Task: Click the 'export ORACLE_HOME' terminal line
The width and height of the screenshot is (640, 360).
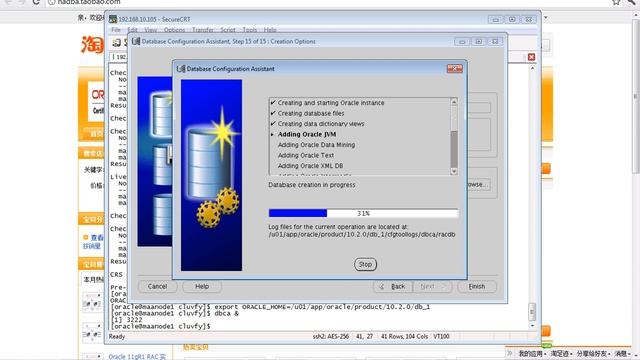Action: 270,307
